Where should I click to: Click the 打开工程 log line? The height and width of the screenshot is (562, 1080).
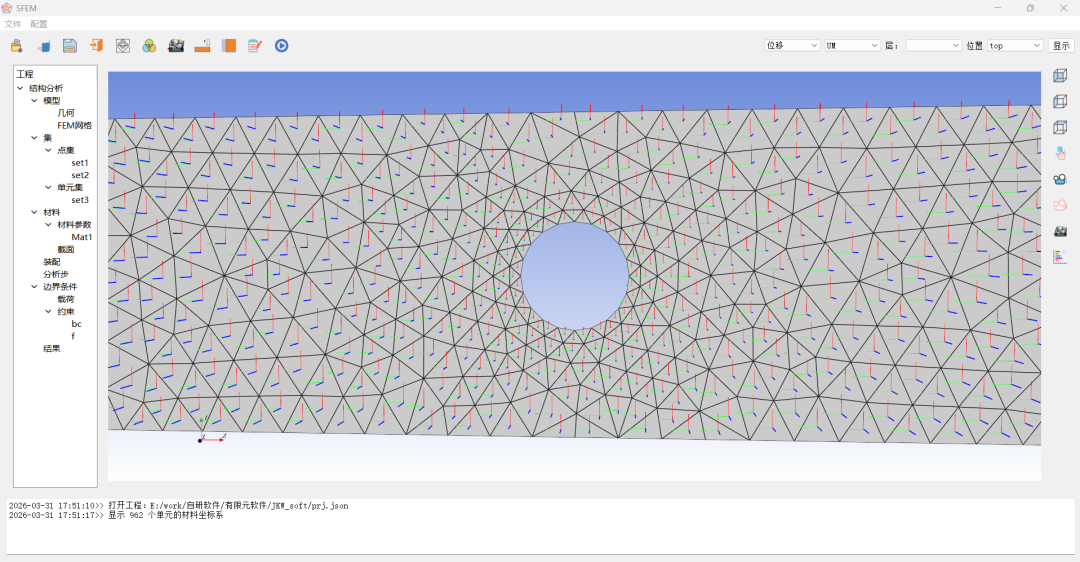178,506
